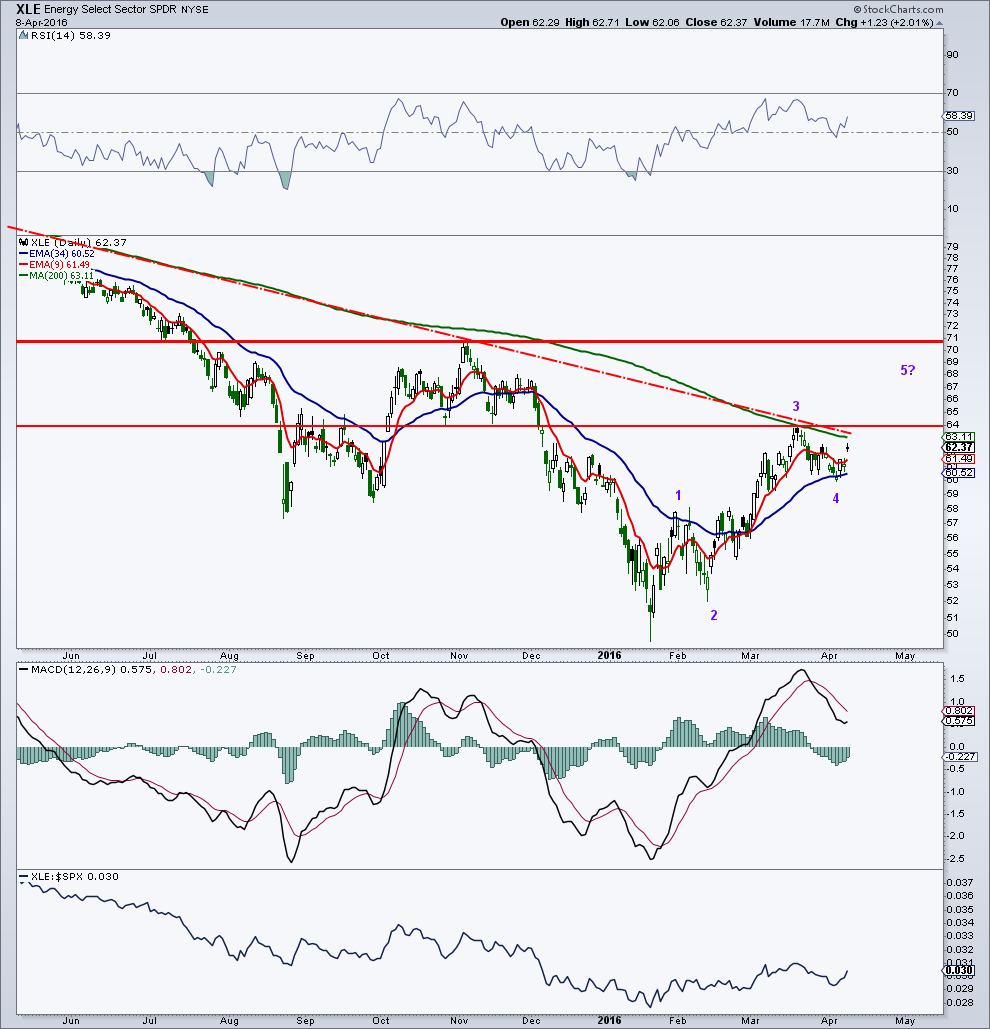Click the RSI value tag 58.39

[x=959, y=116]
